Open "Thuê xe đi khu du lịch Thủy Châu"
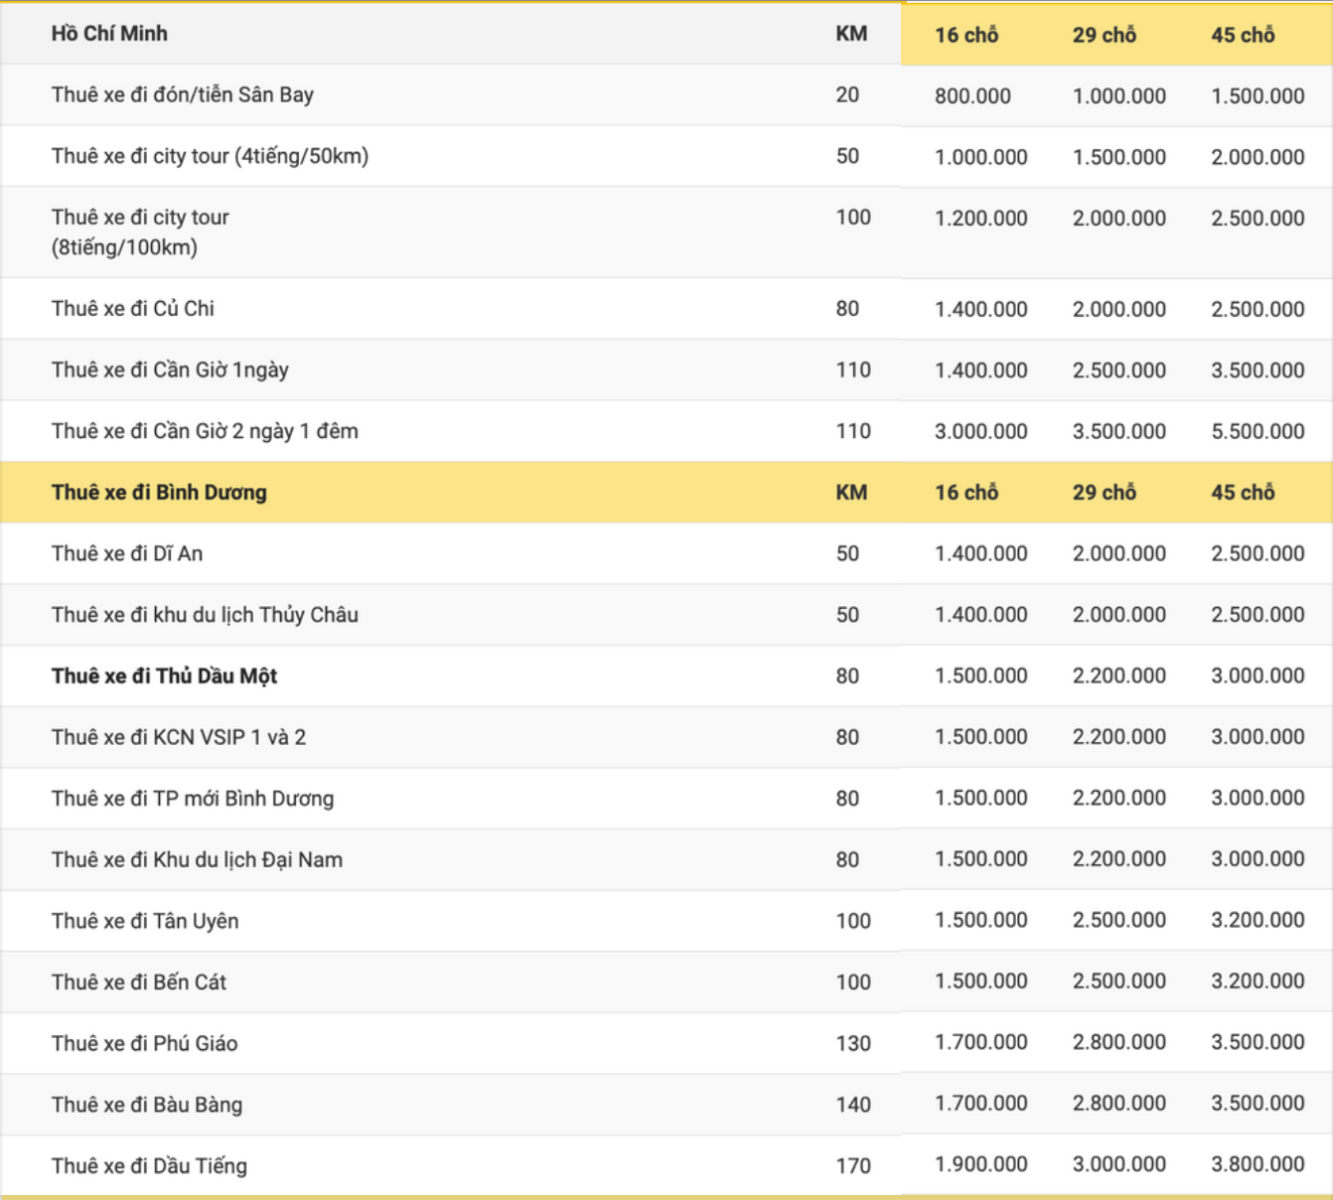Image resolution: width=1333 pixels, height=1200 pixels. 204,615
